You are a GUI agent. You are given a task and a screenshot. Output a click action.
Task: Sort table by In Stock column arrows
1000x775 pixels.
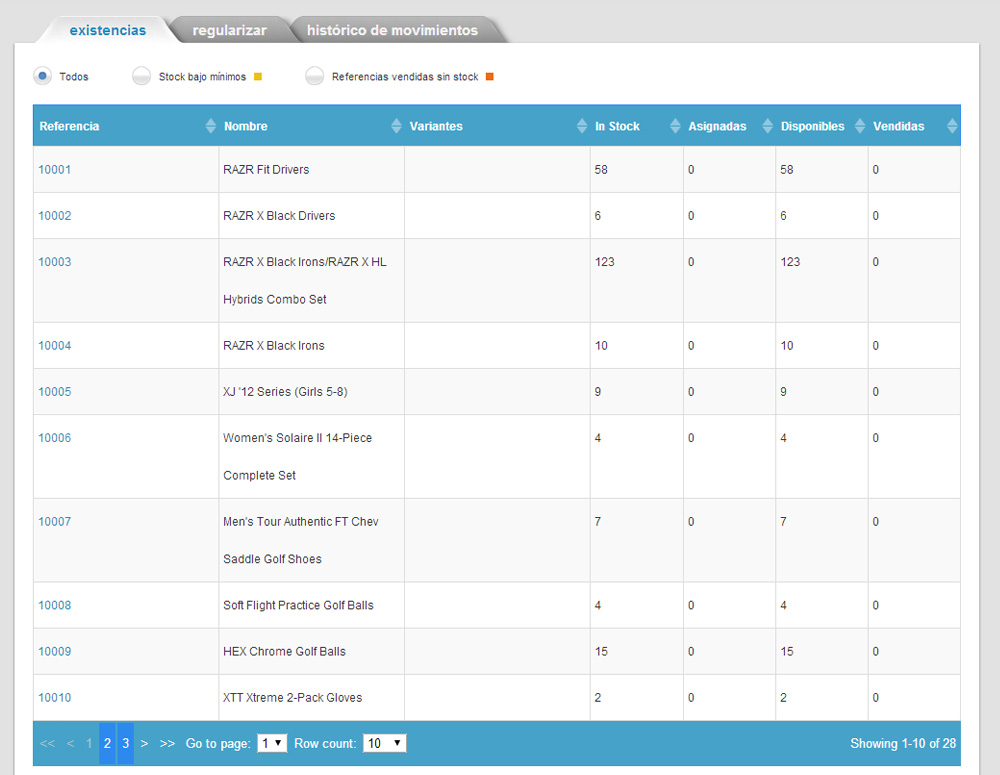coord(675,126)
